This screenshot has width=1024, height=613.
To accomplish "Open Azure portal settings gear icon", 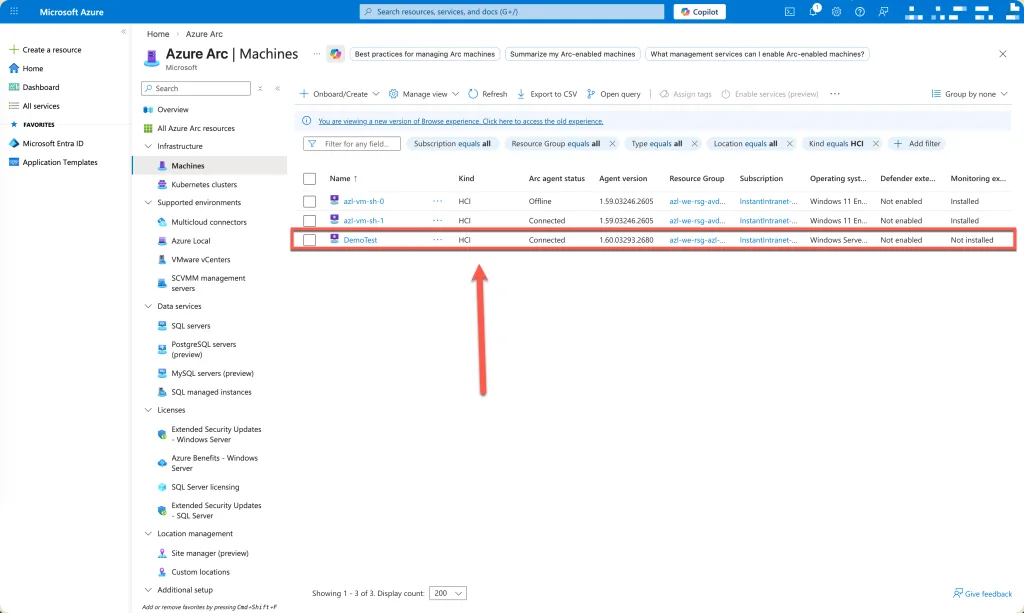I will (836, 12).
